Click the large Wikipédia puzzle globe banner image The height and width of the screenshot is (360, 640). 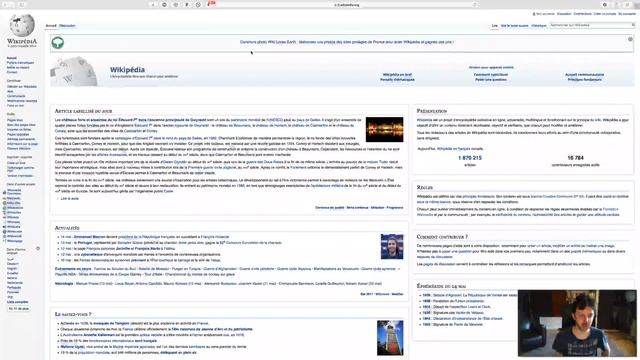(x=74, y=71)
